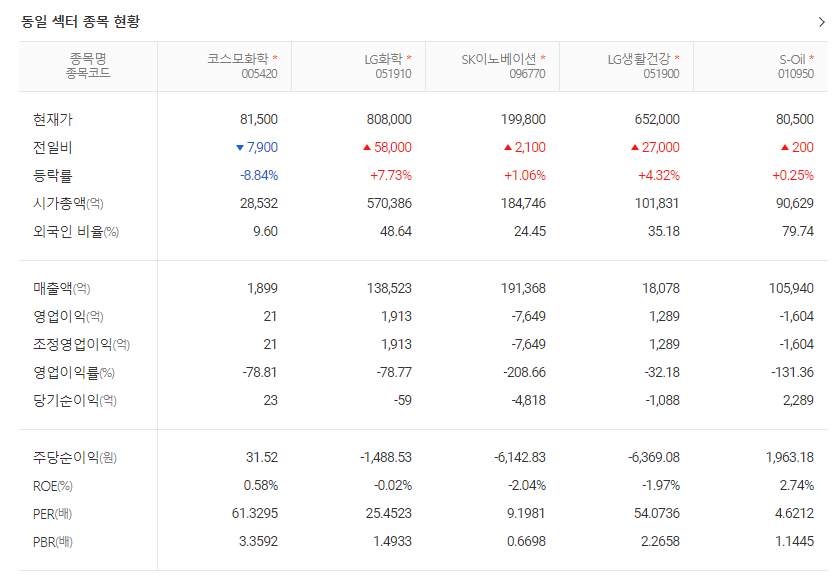
Task: Click the net income value 2,289
Action: click(798, 400)
